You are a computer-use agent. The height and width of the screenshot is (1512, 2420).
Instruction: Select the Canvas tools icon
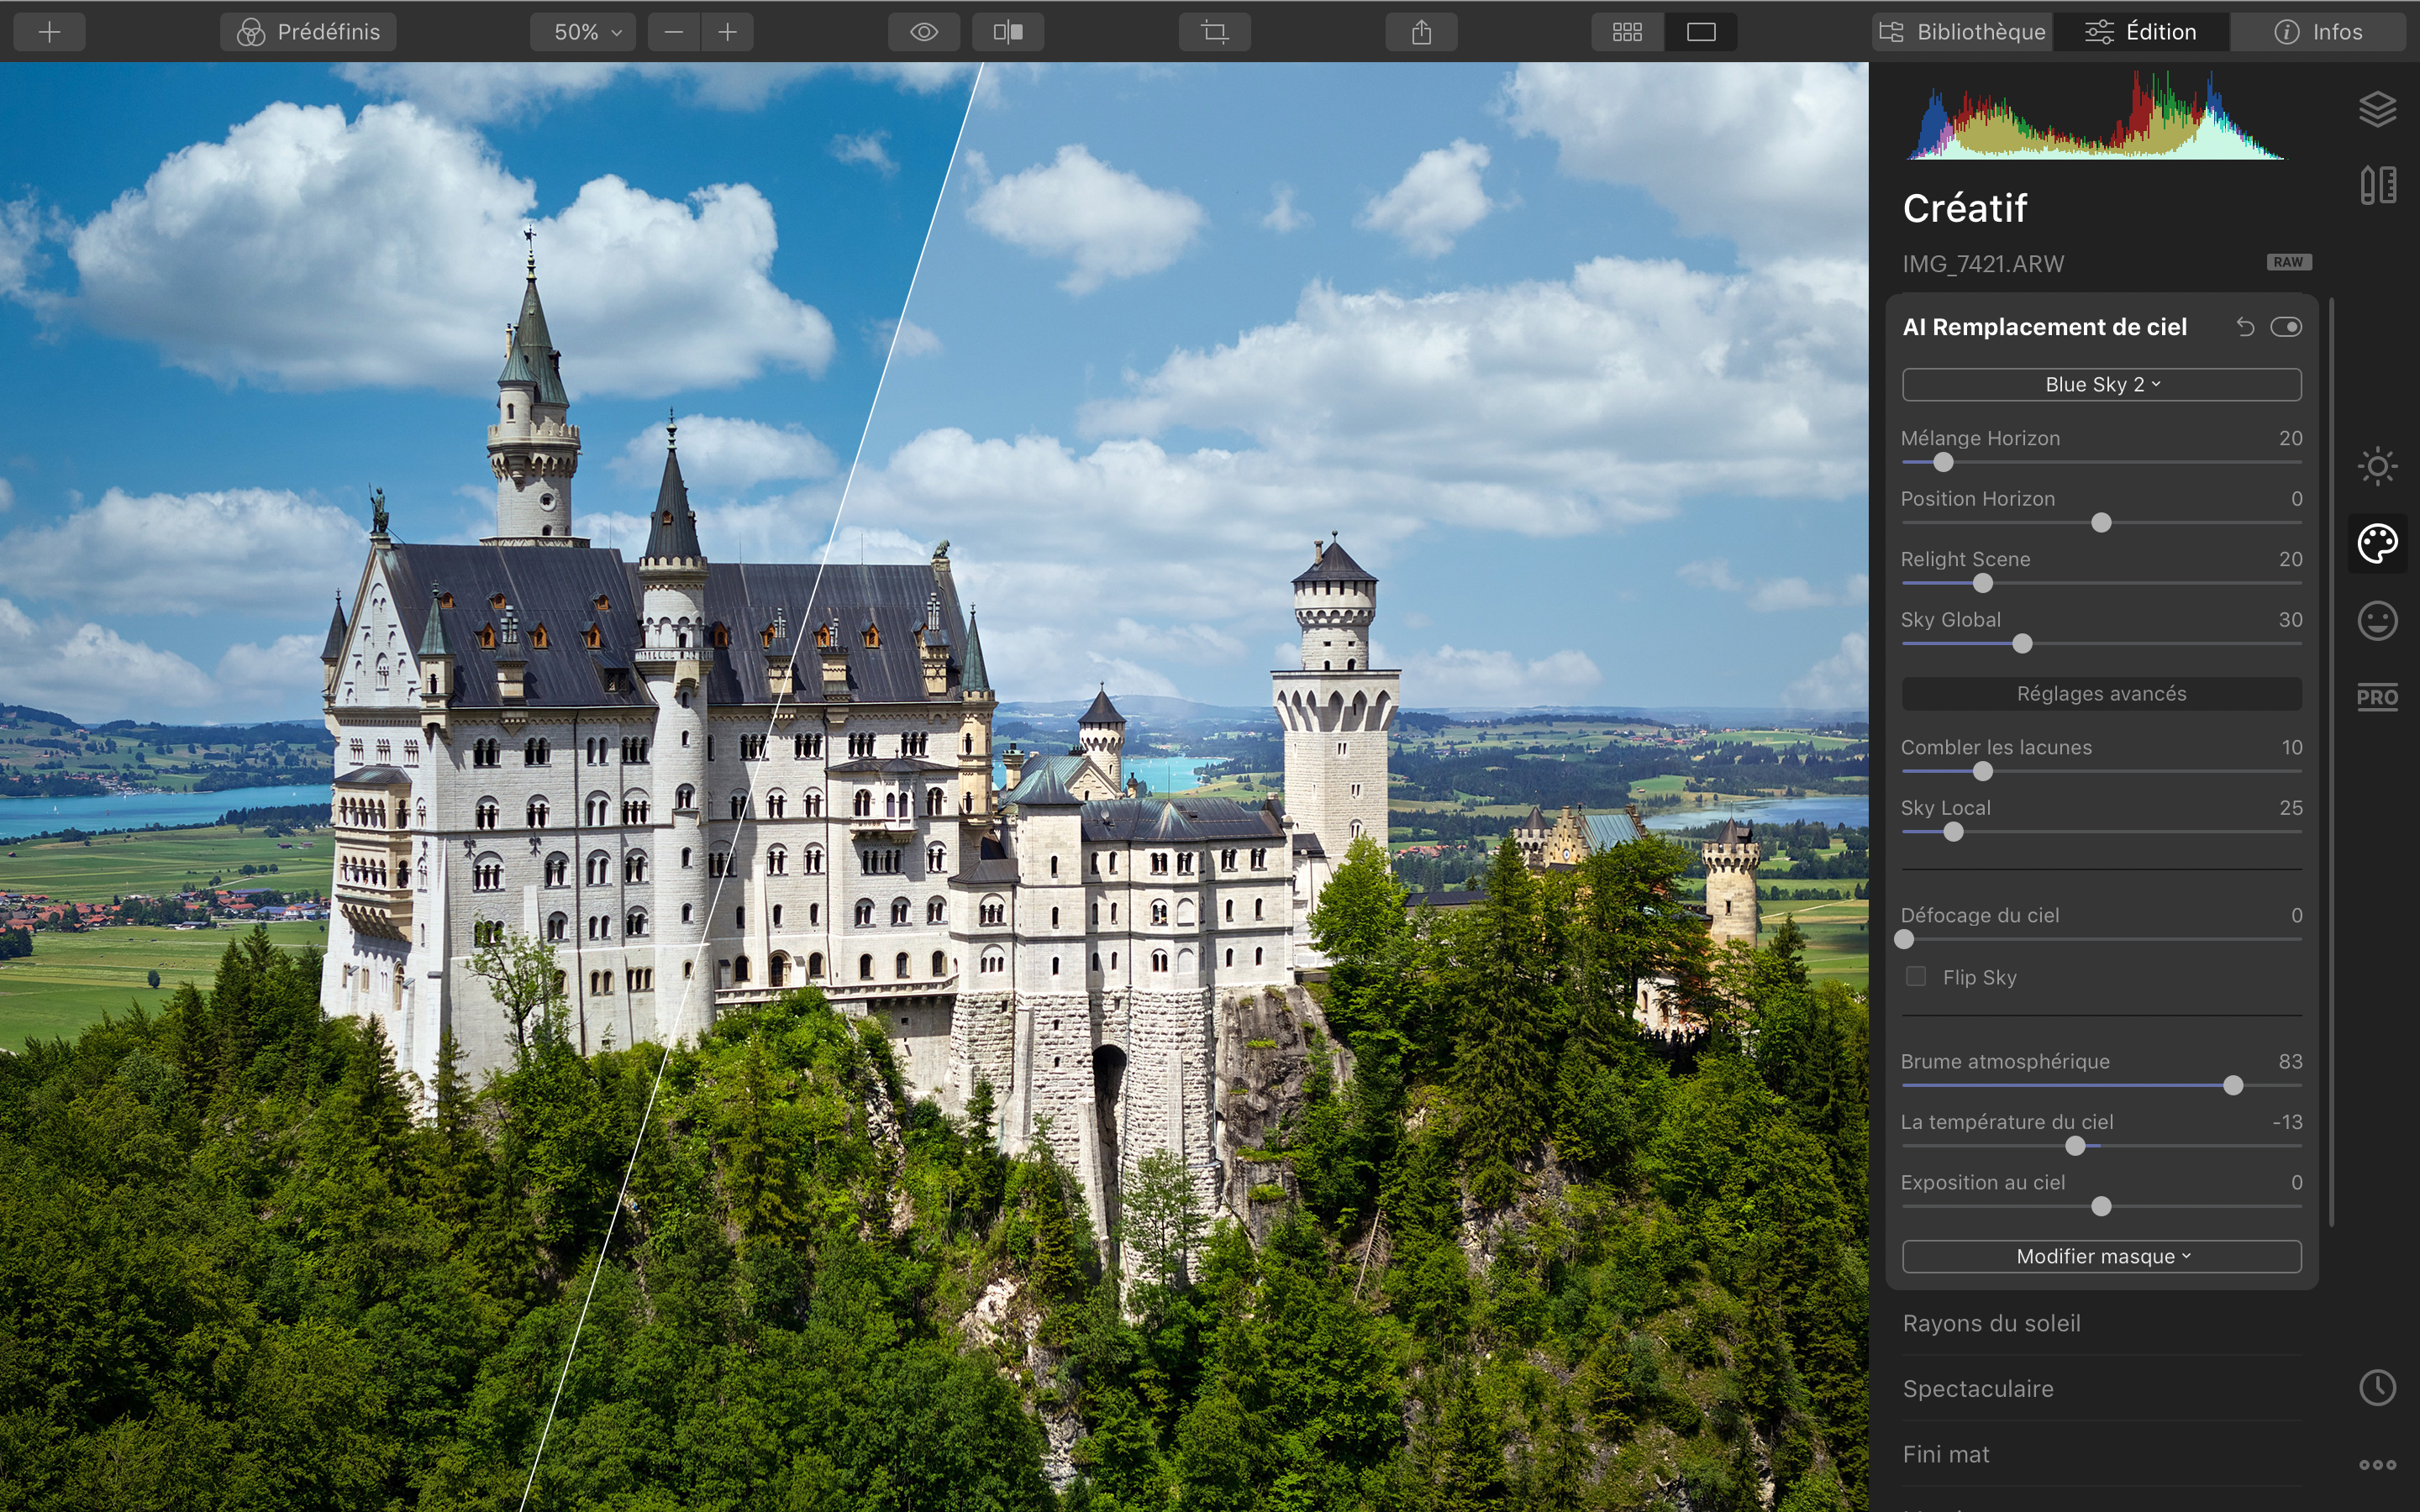2377,186
